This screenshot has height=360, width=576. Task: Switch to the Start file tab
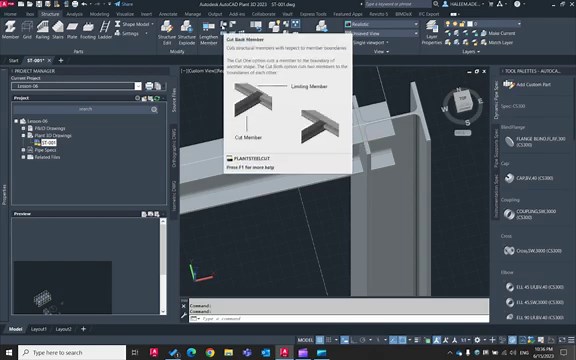[x=13, y=60]
